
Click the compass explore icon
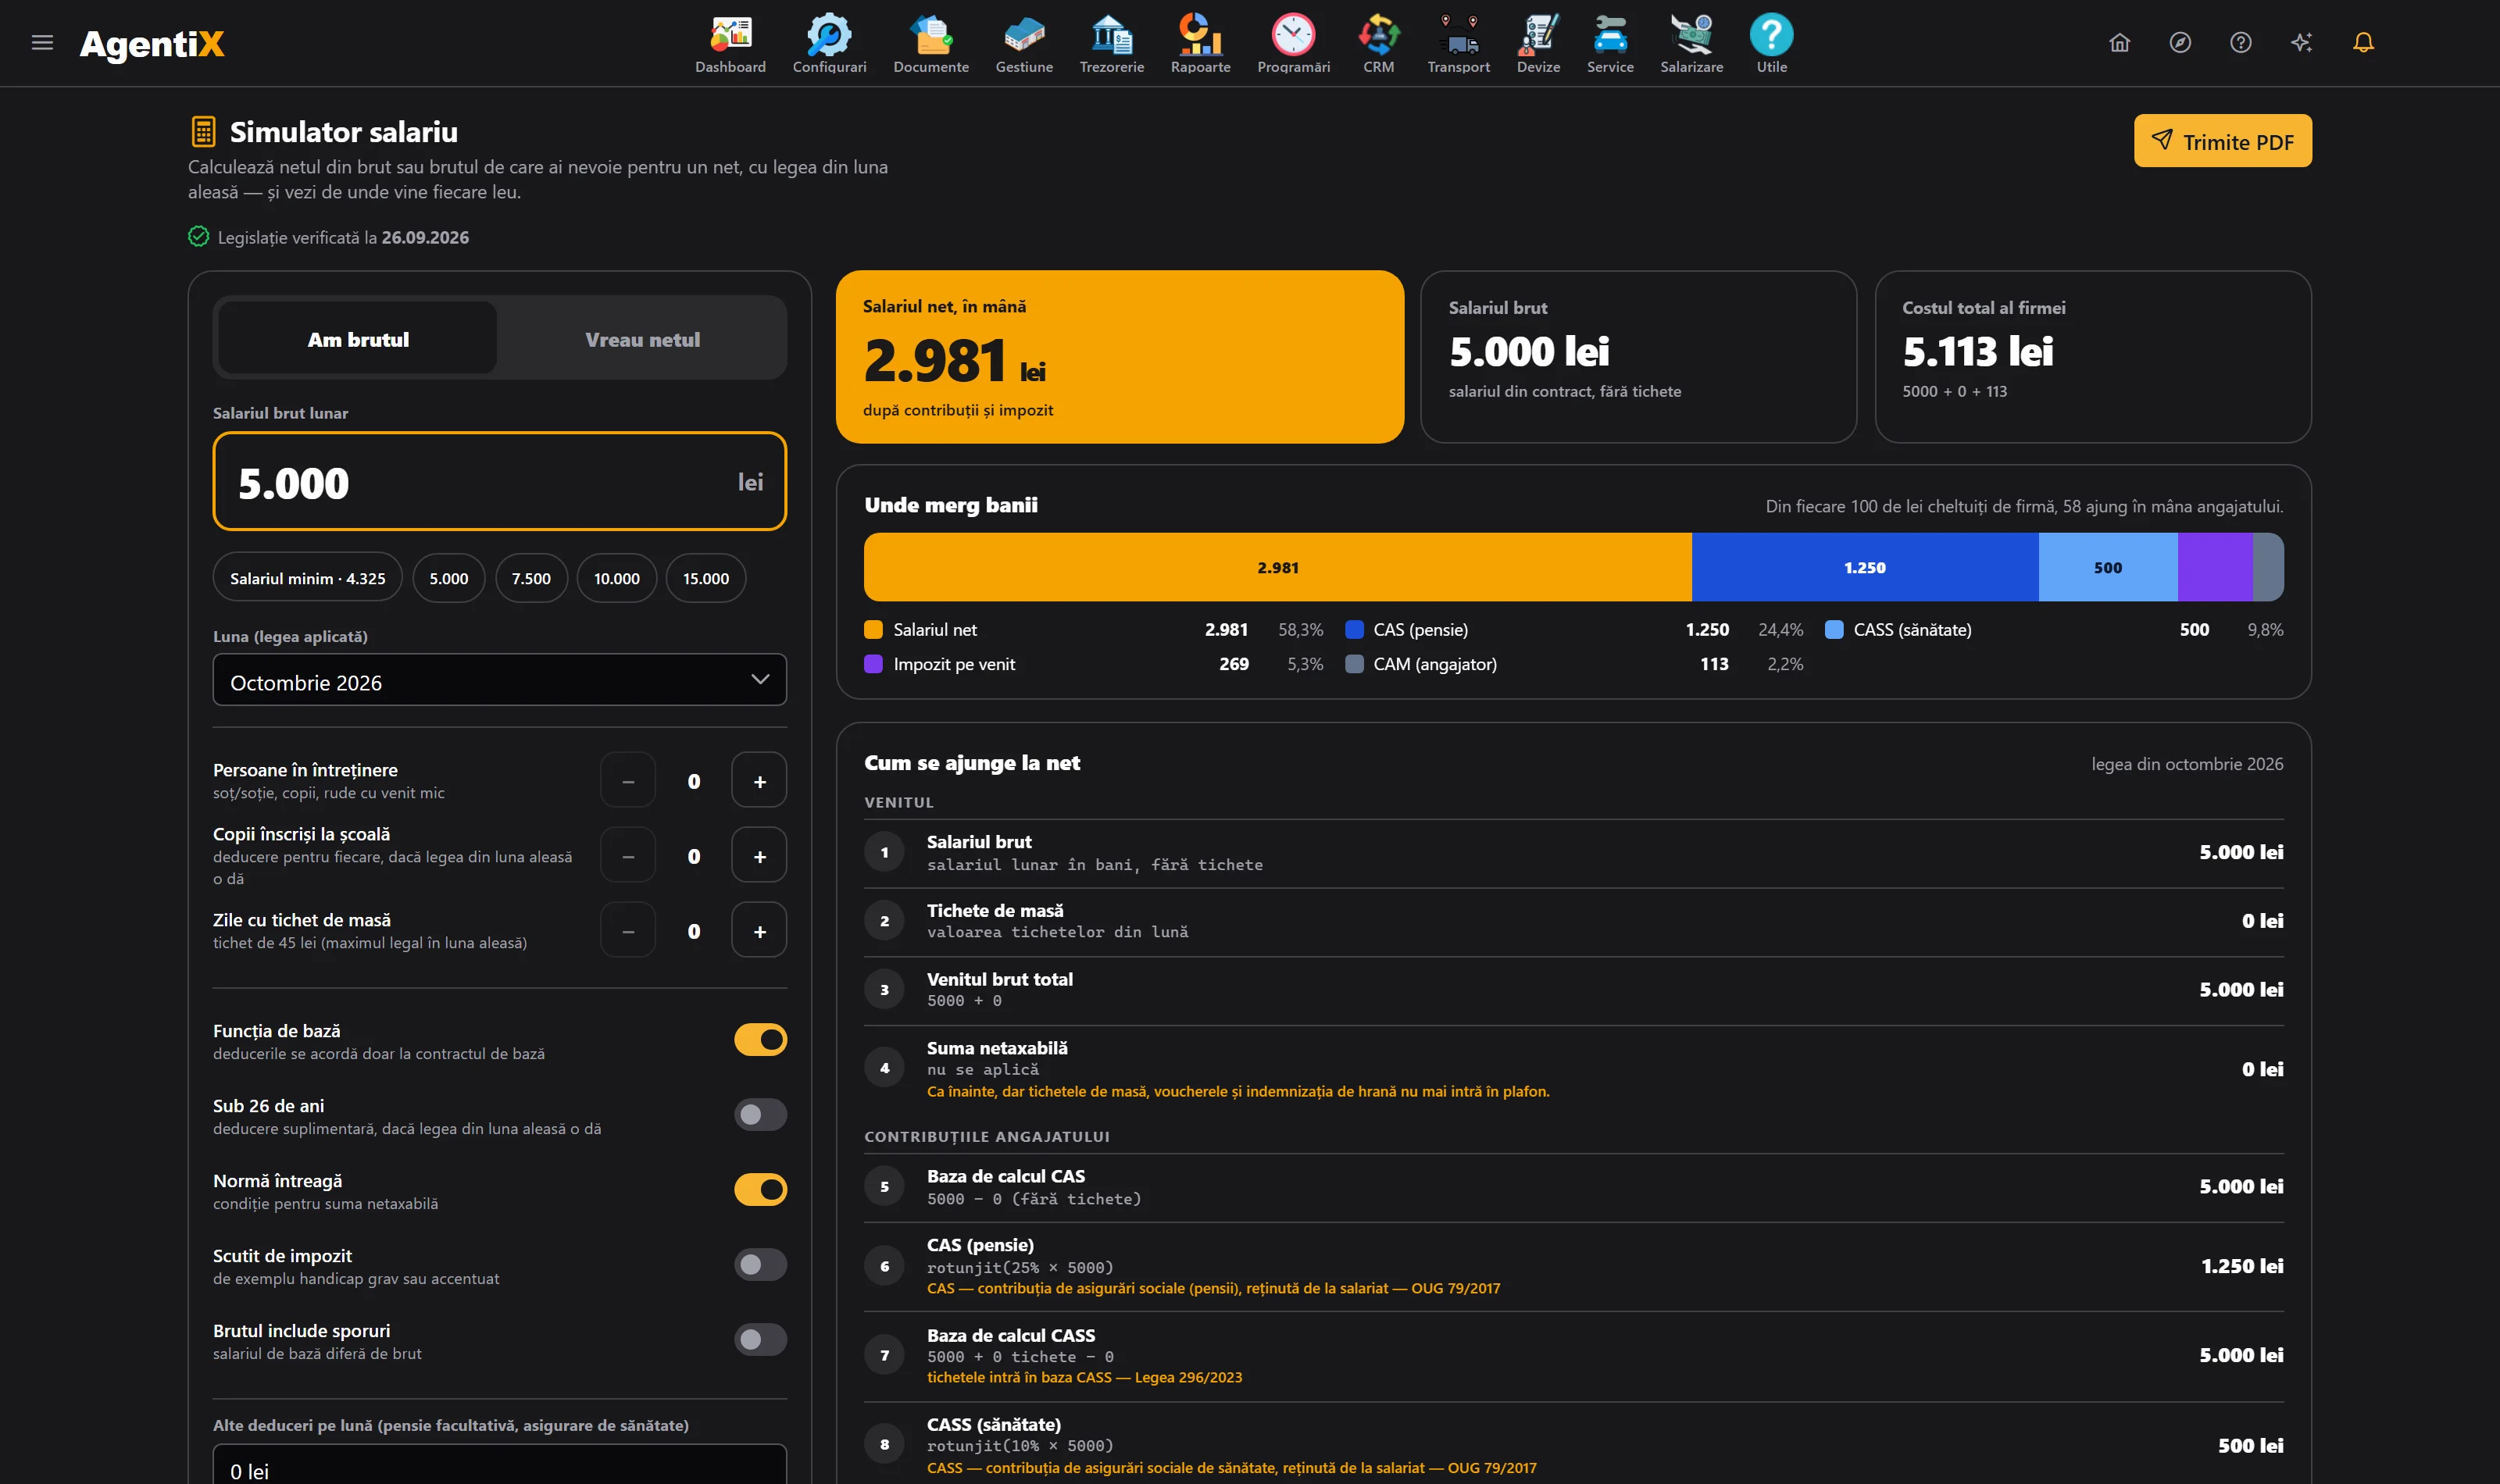[2180, 42]
